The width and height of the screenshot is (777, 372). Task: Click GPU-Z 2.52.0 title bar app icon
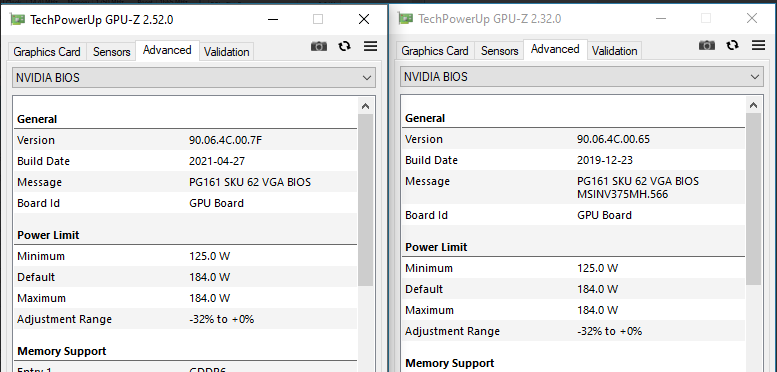pos(18,19)
